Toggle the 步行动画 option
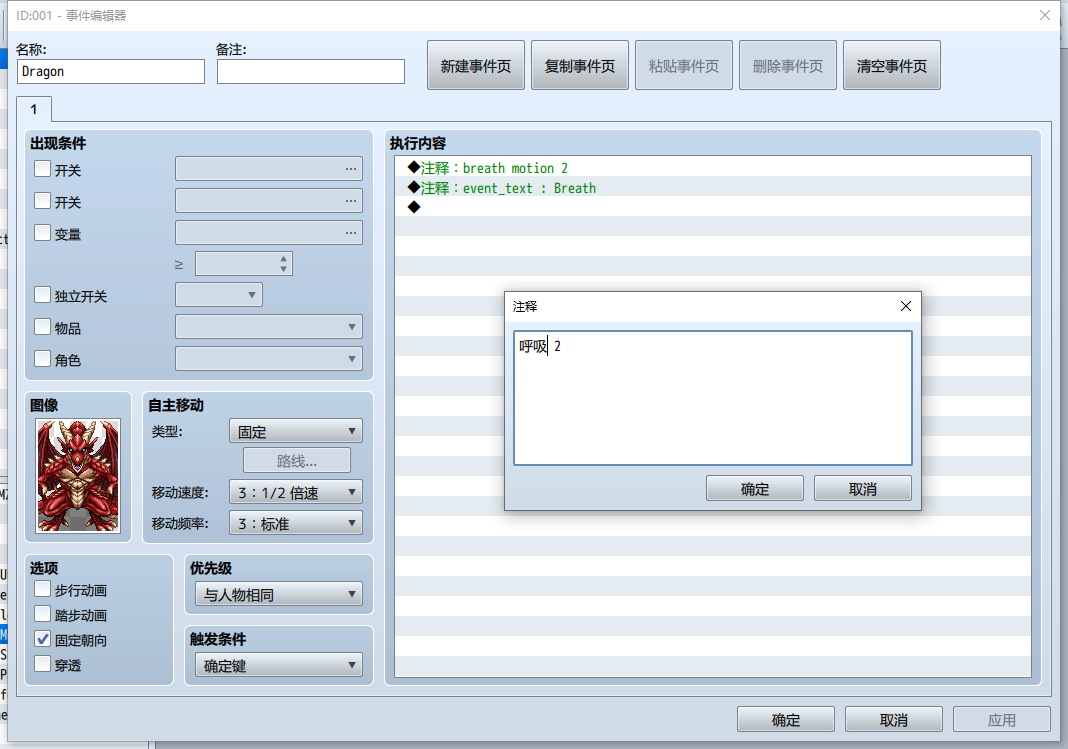 42,588
